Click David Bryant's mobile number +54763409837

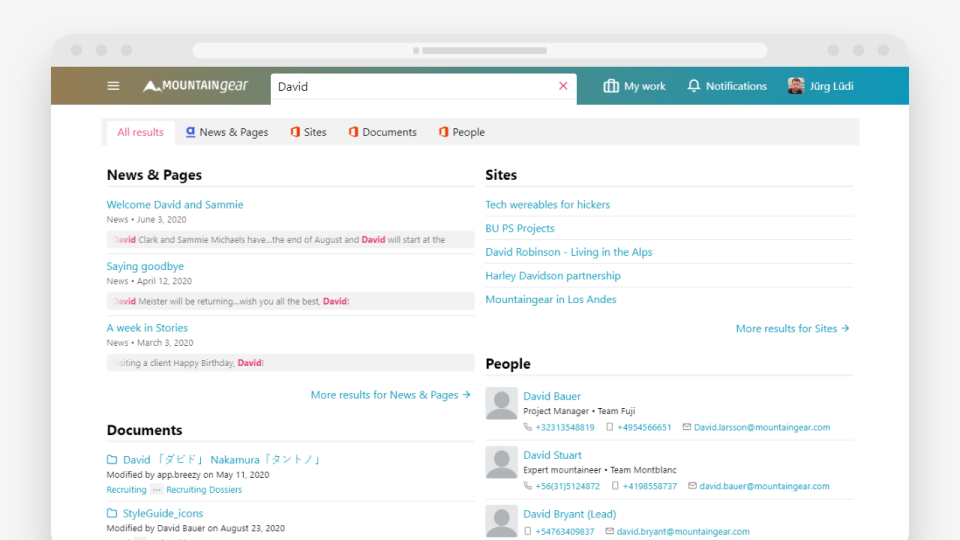564,531
